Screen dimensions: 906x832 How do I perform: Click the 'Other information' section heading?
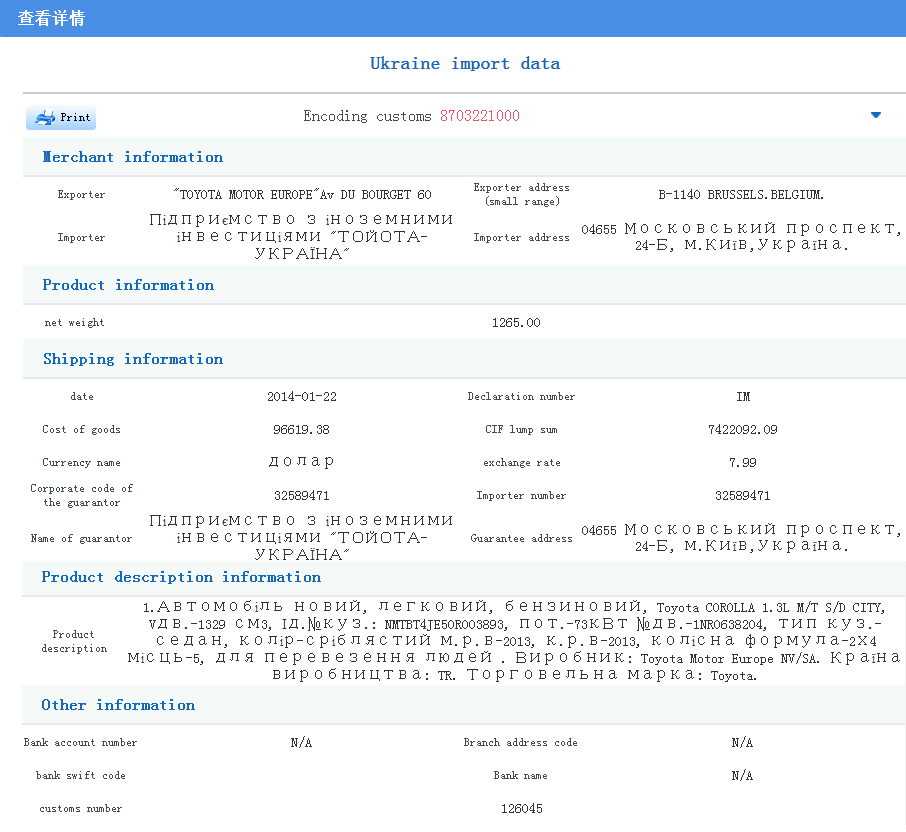[x=118, y=705]
